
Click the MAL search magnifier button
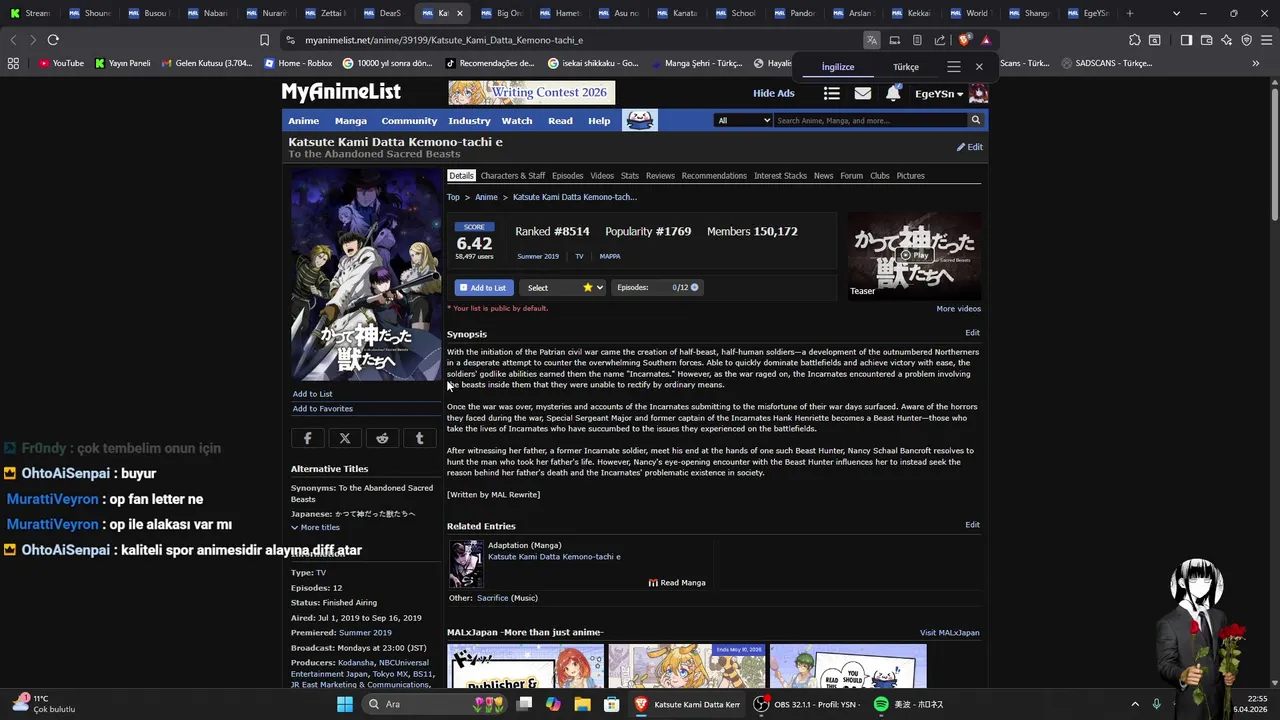coord(976,120)
